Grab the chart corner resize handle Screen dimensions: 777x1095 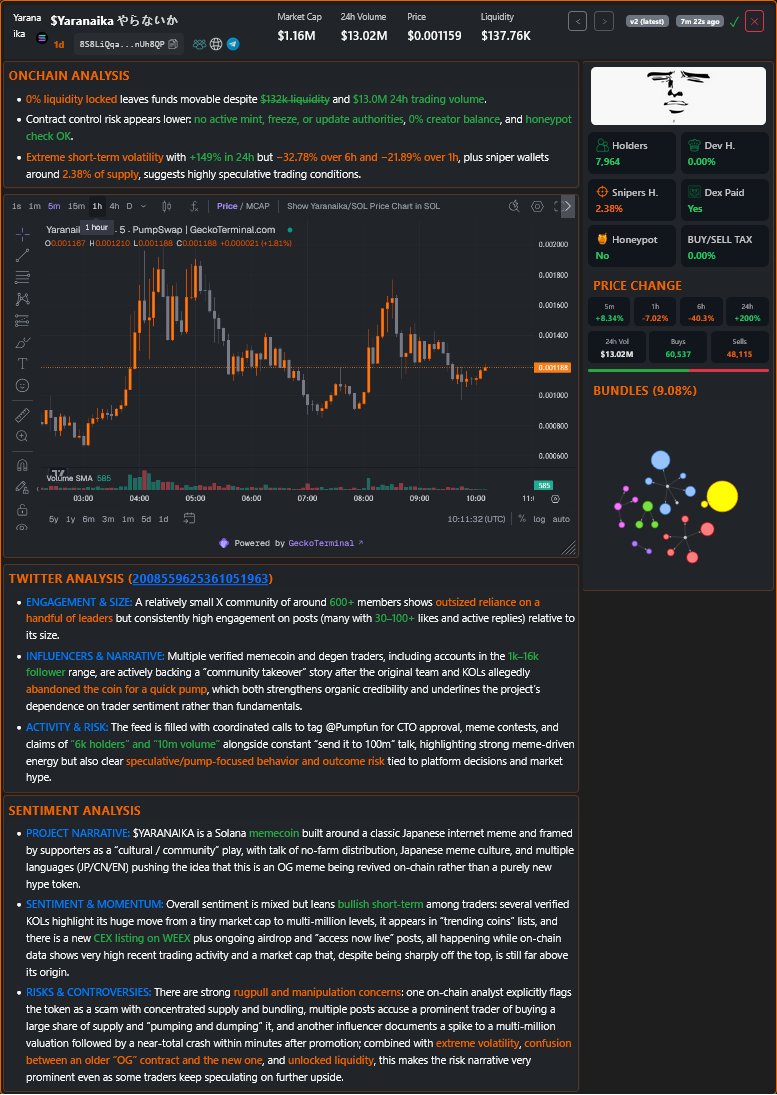point(569,548)
